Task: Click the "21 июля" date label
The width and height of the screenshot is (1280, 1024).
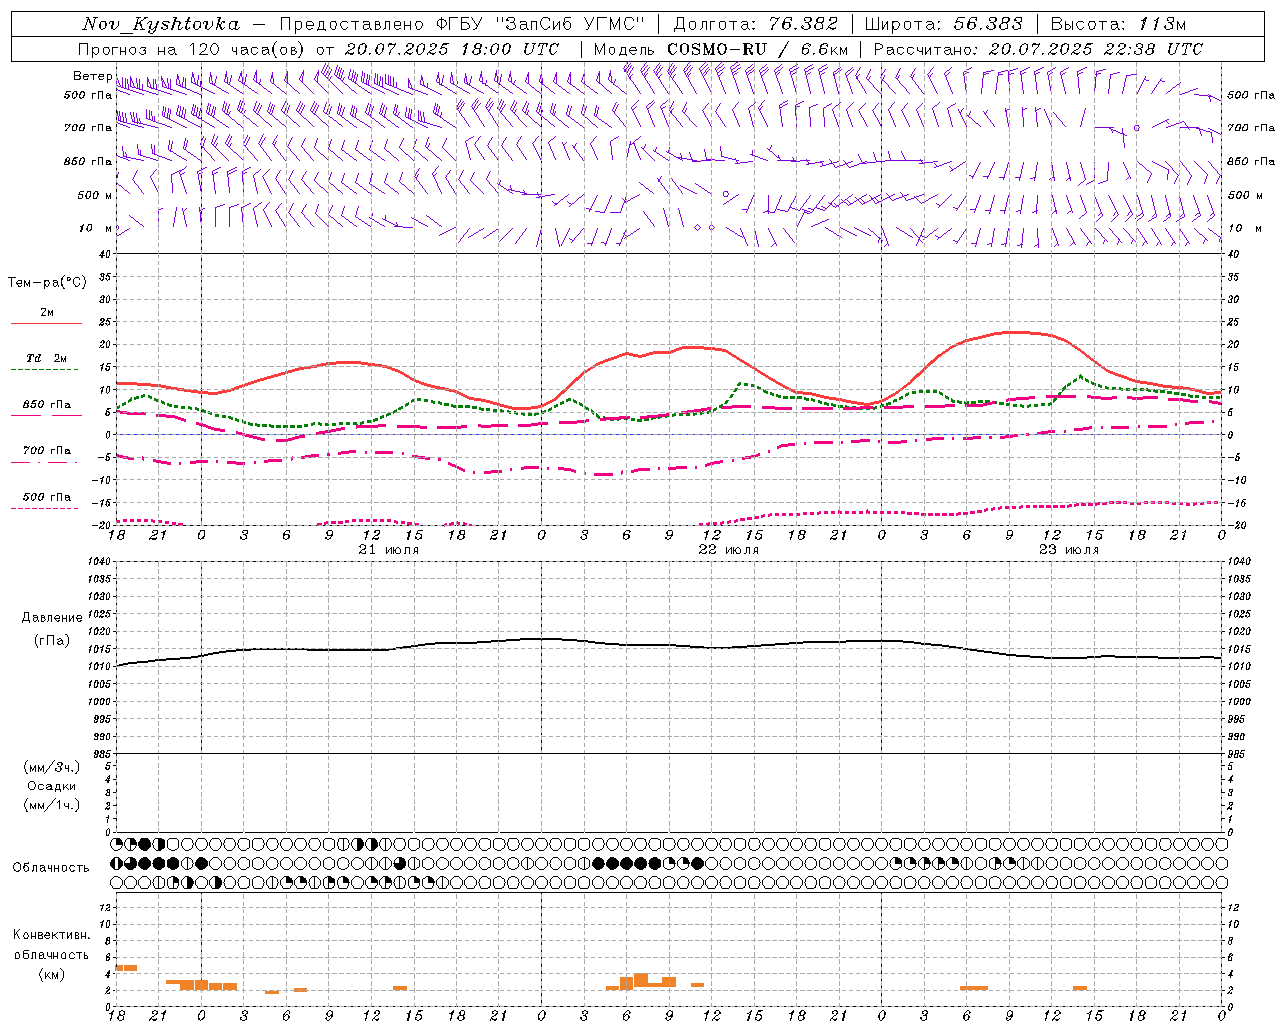Action: point(389,550)
